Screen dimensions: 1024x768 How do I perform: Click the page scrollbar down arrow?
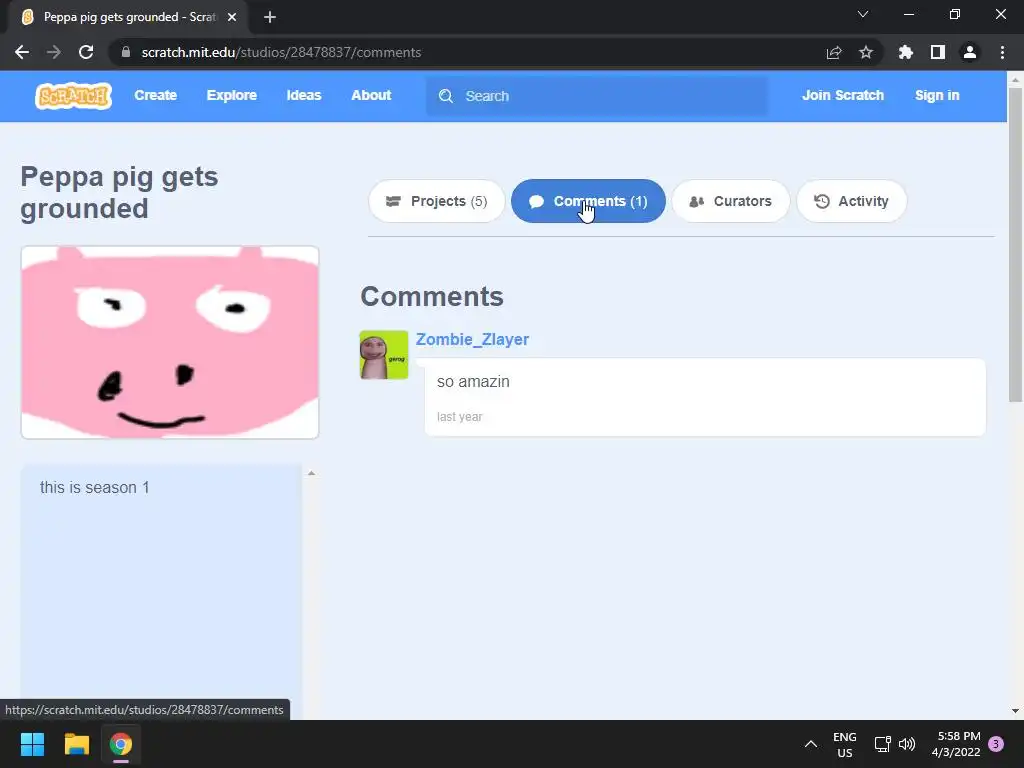pos(1015,711)
